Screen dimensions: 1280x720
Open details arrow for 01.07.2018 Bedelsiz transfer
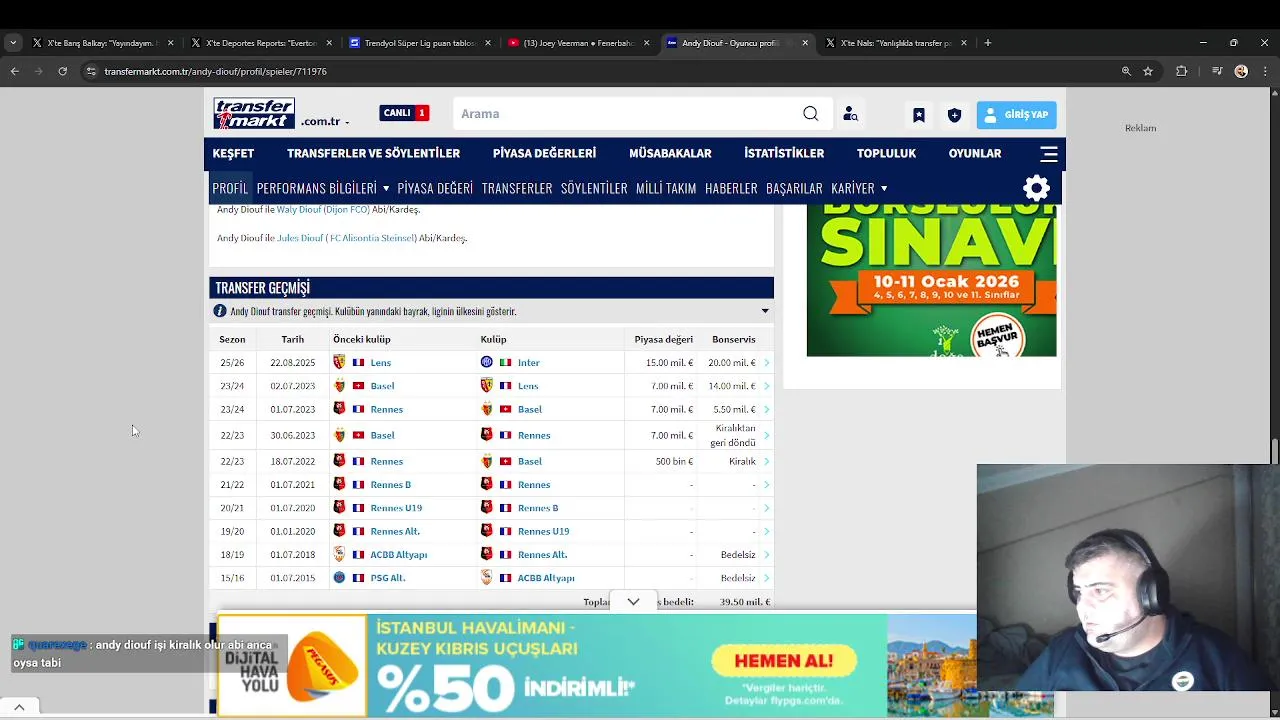click(x=766, y=554)
